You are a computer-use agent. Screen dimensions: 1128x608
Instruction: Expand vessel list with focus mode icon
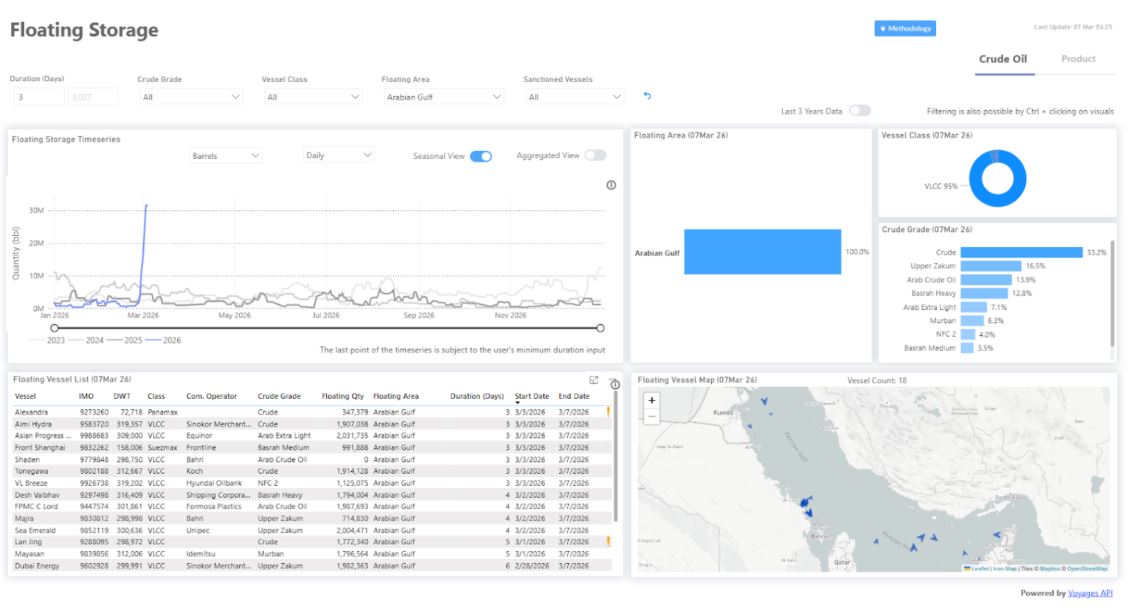tap(594, 380)
